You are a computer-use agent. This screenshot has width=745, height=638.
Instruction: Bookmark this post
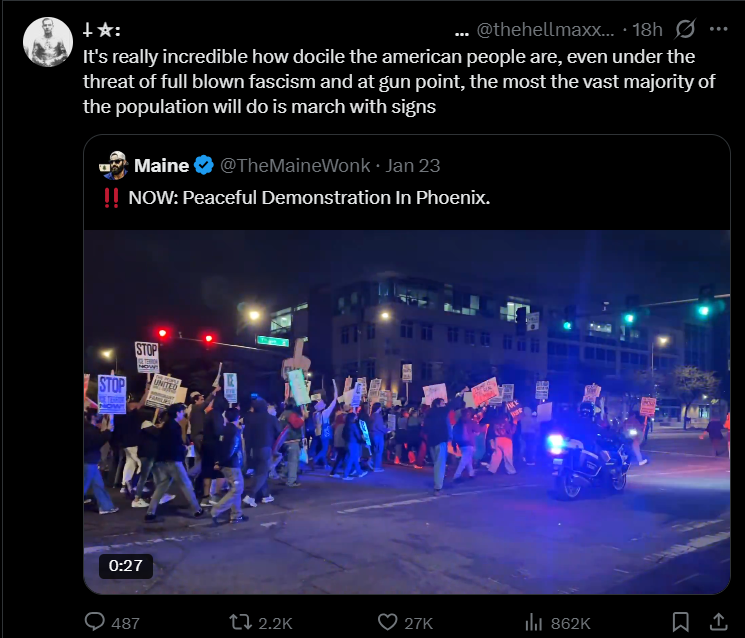point(680,622)
